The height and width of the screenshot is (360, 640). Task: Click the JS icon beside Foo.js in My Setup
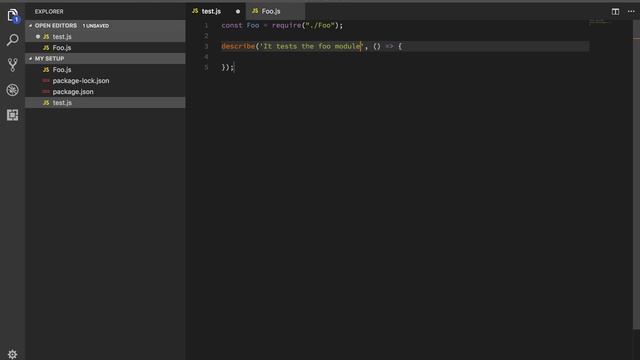click(46, 69)
